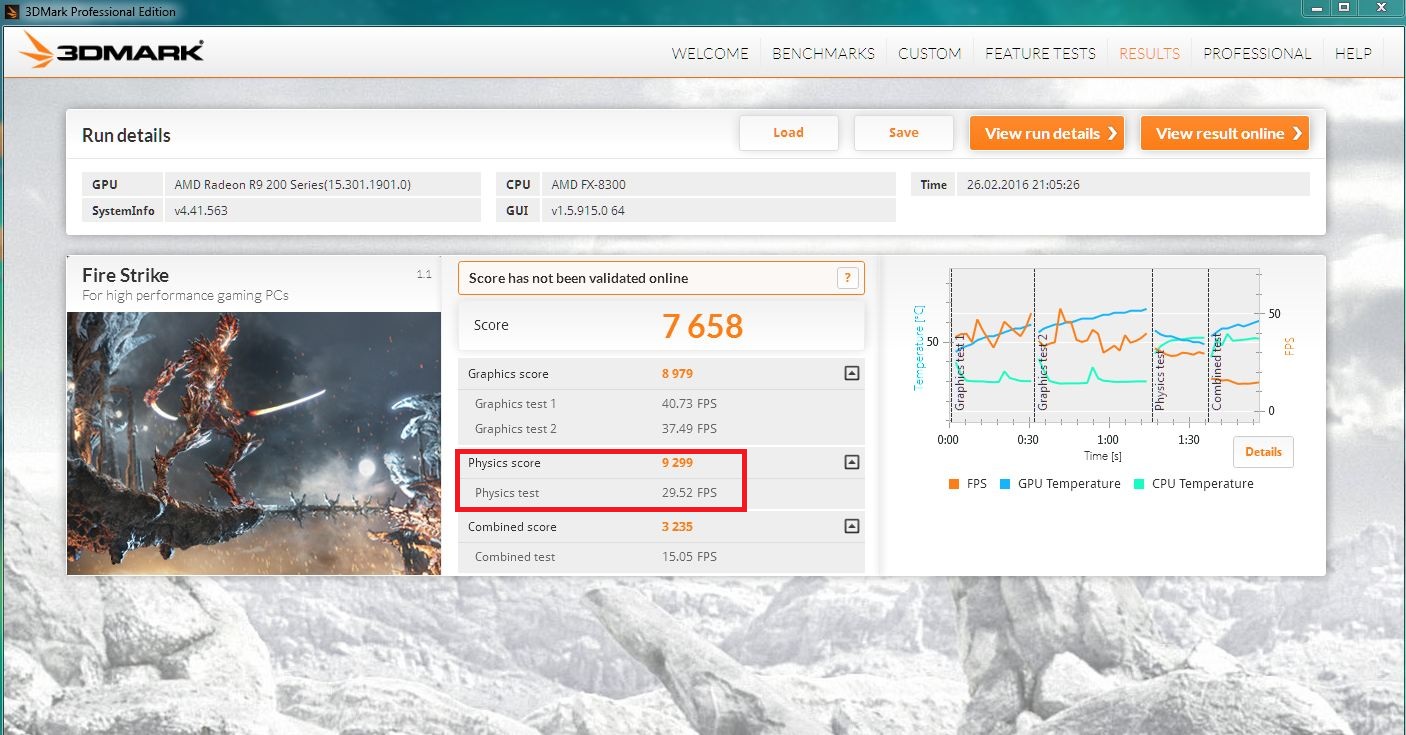Open the PROFESSIONAL tab
The height and width of the screenshot is (735, 1406).
click(1257, 54)
